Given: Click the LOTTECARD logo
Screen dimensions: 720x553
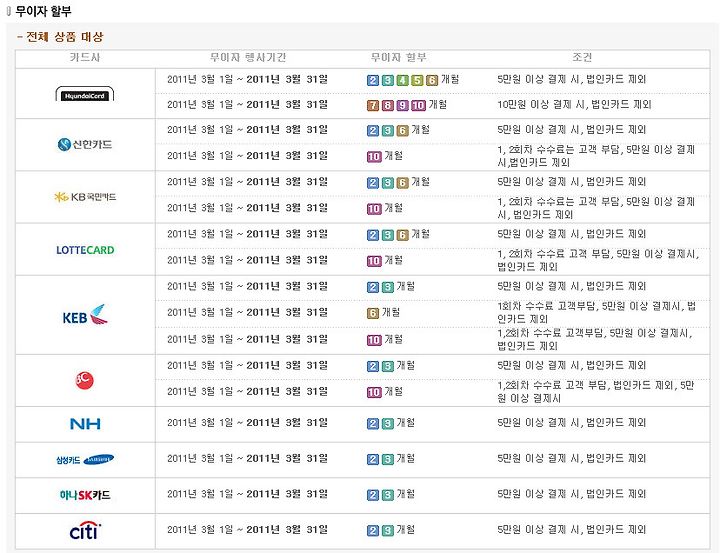Looking at the screenshot, I should point(85,250).
